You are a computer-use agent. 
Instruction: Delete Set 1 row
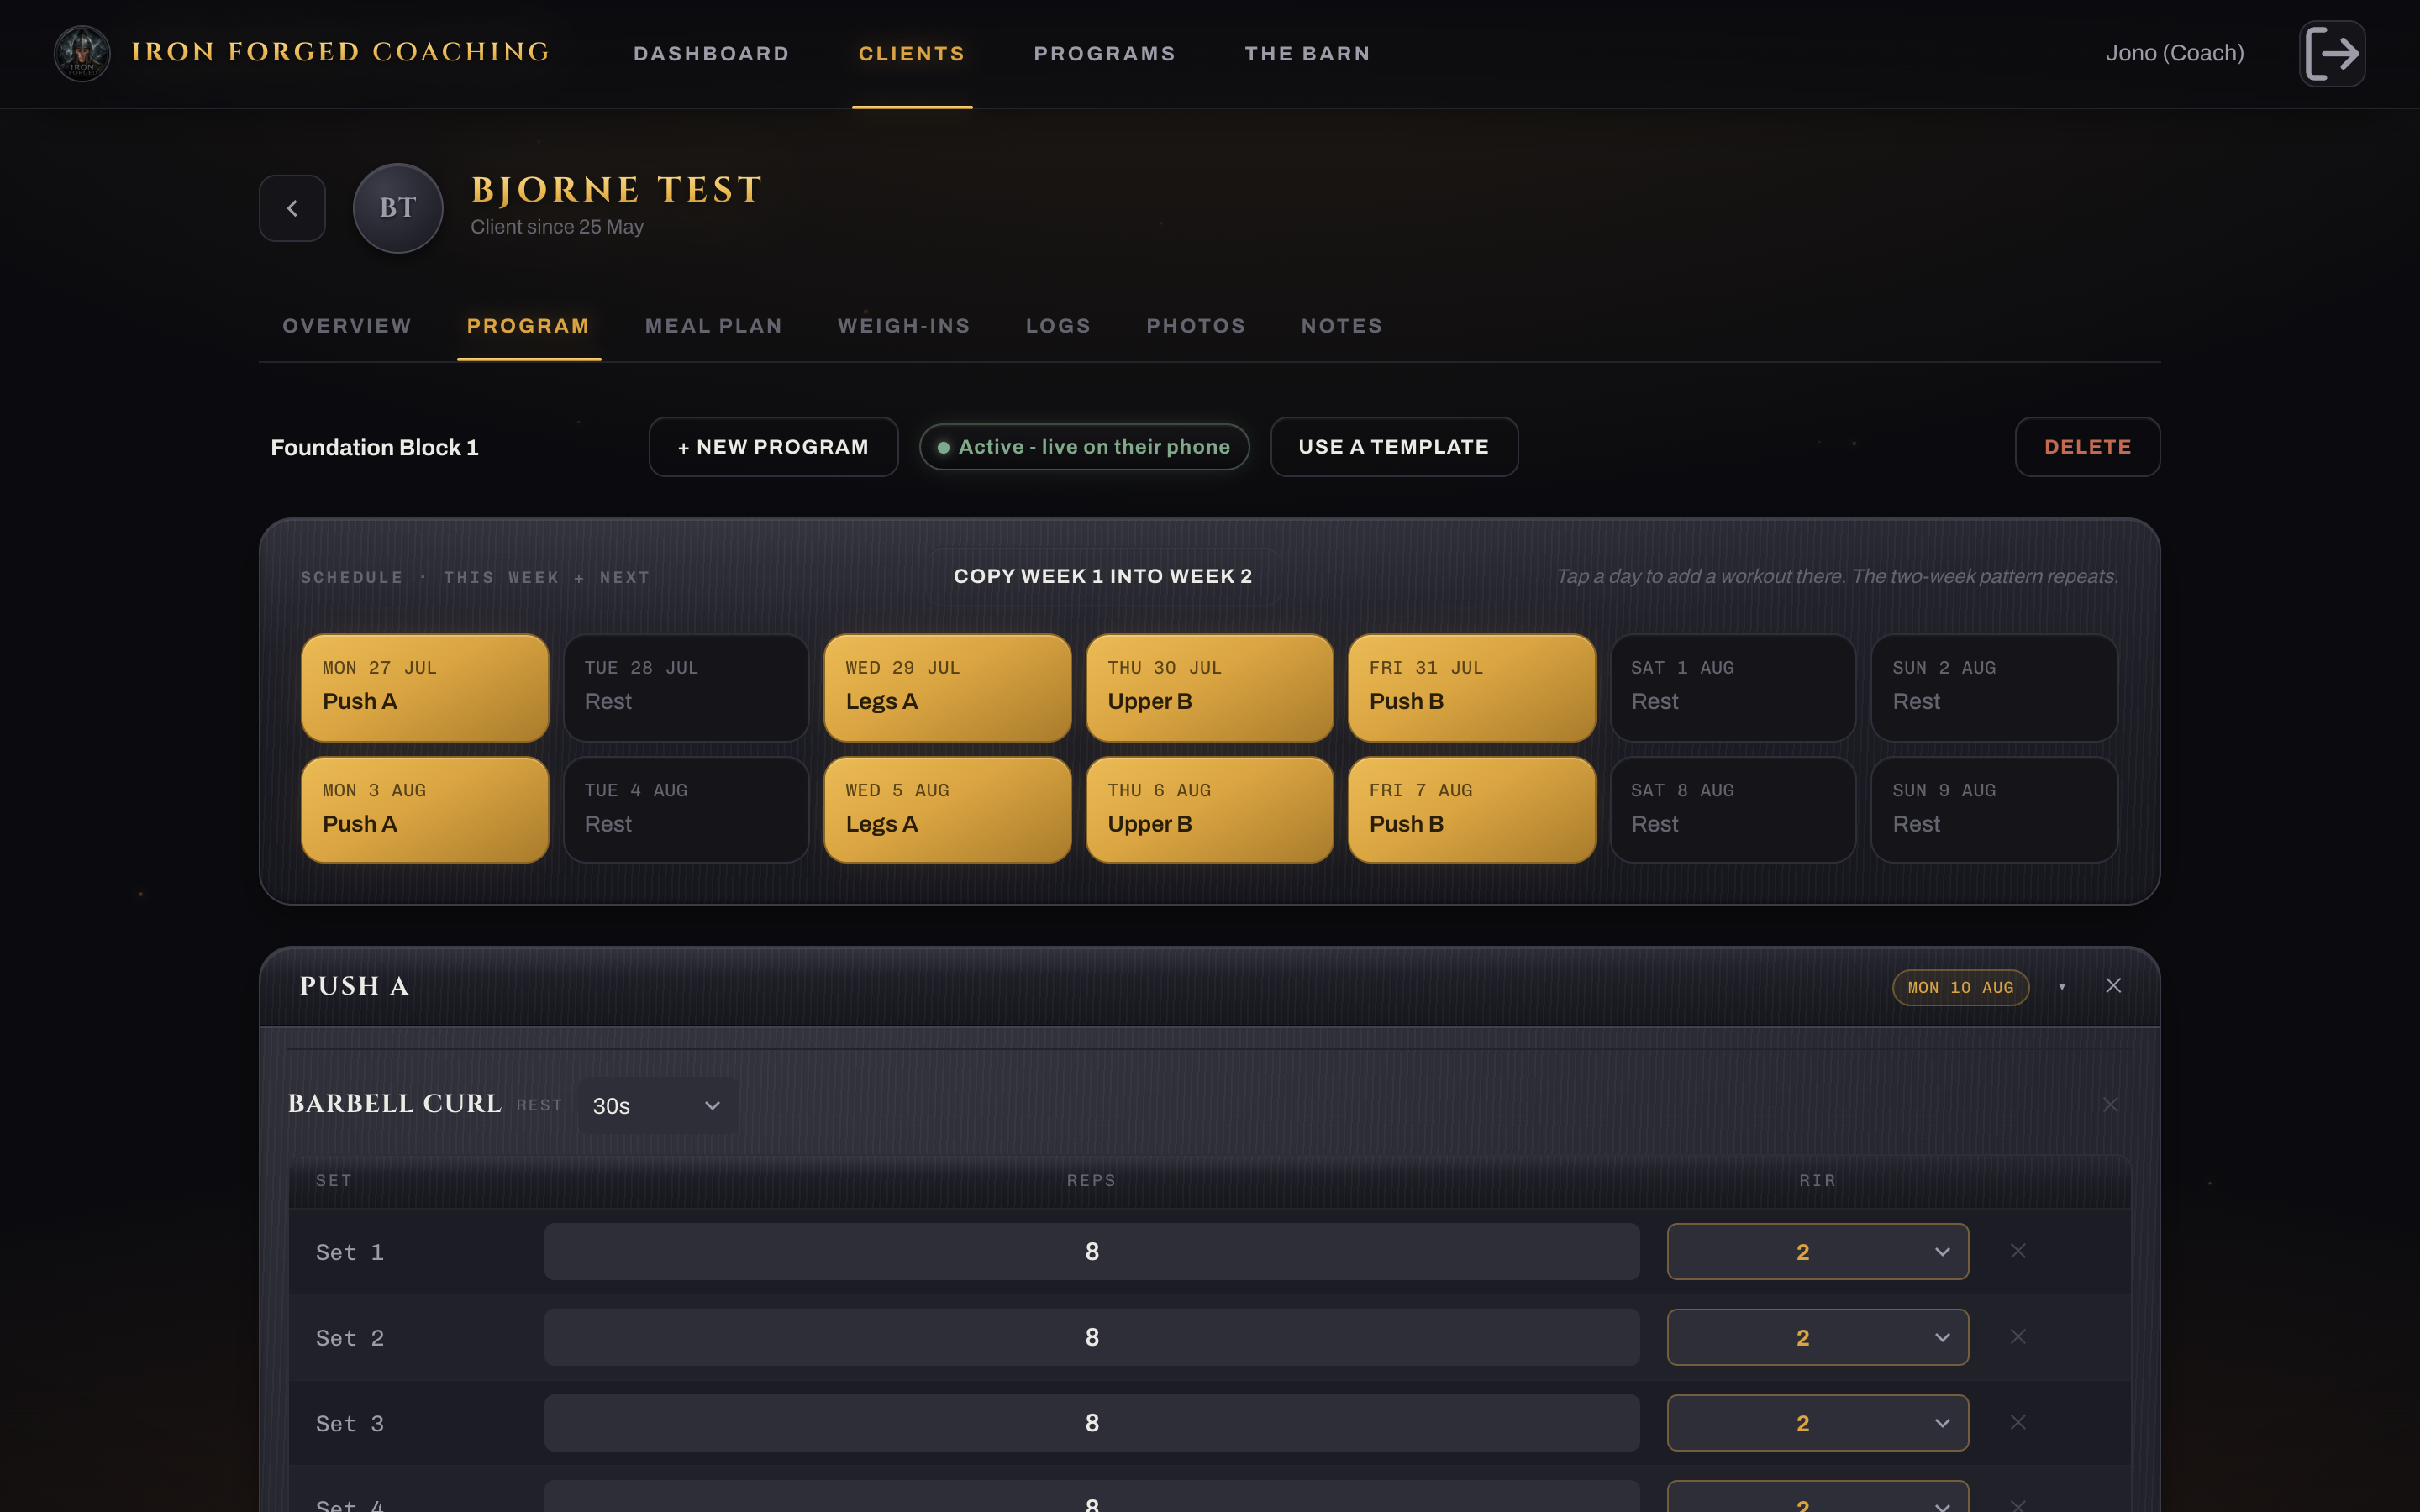point(2018,1251)
